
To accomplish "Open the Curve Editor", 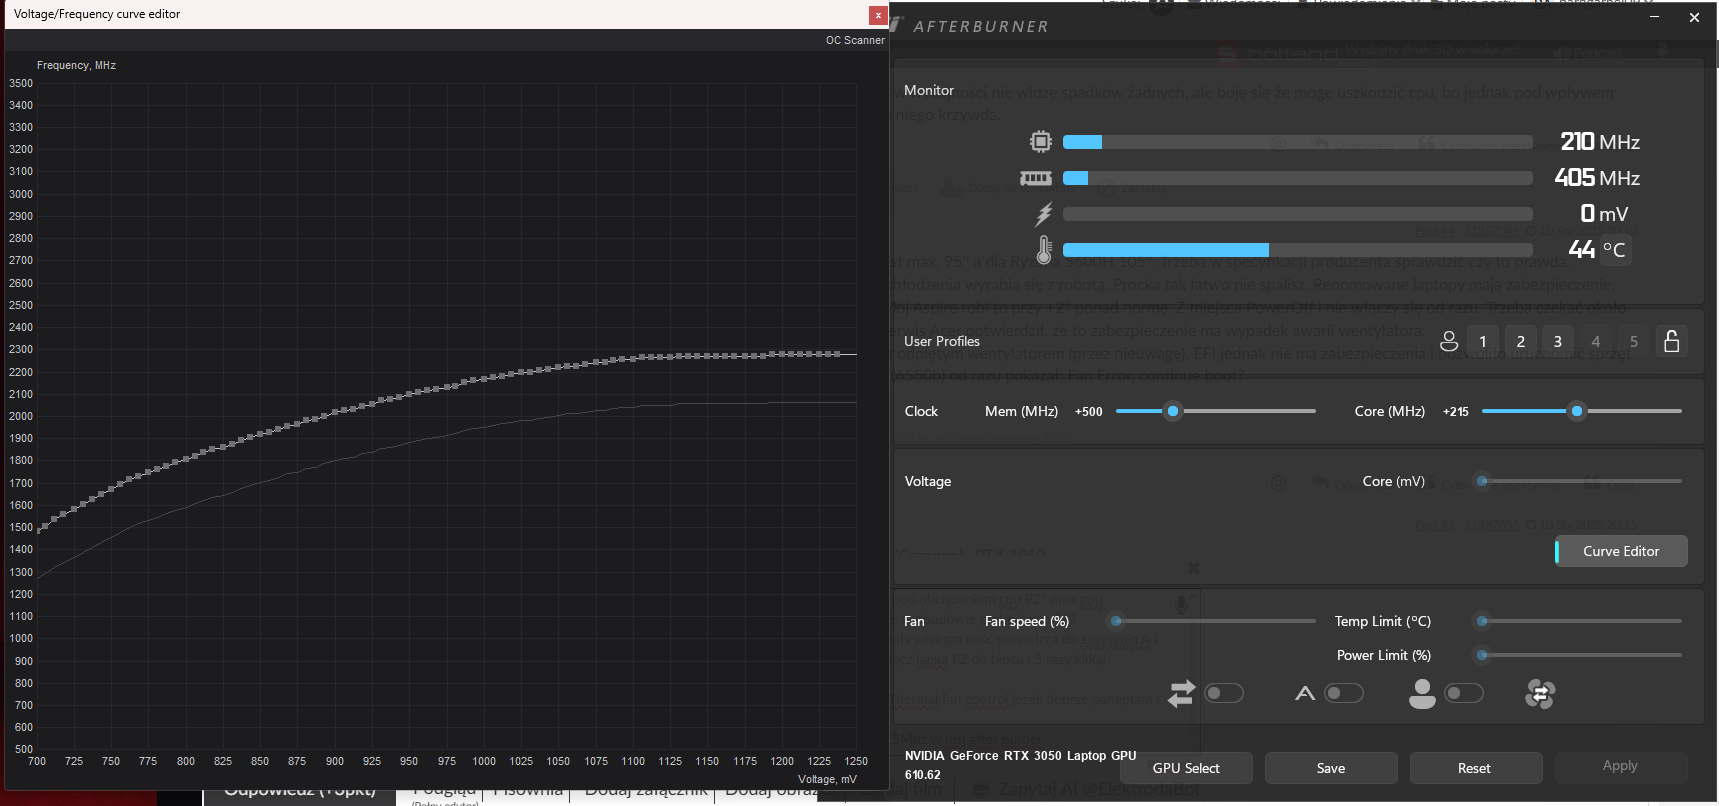I will tap(1621, 551).
